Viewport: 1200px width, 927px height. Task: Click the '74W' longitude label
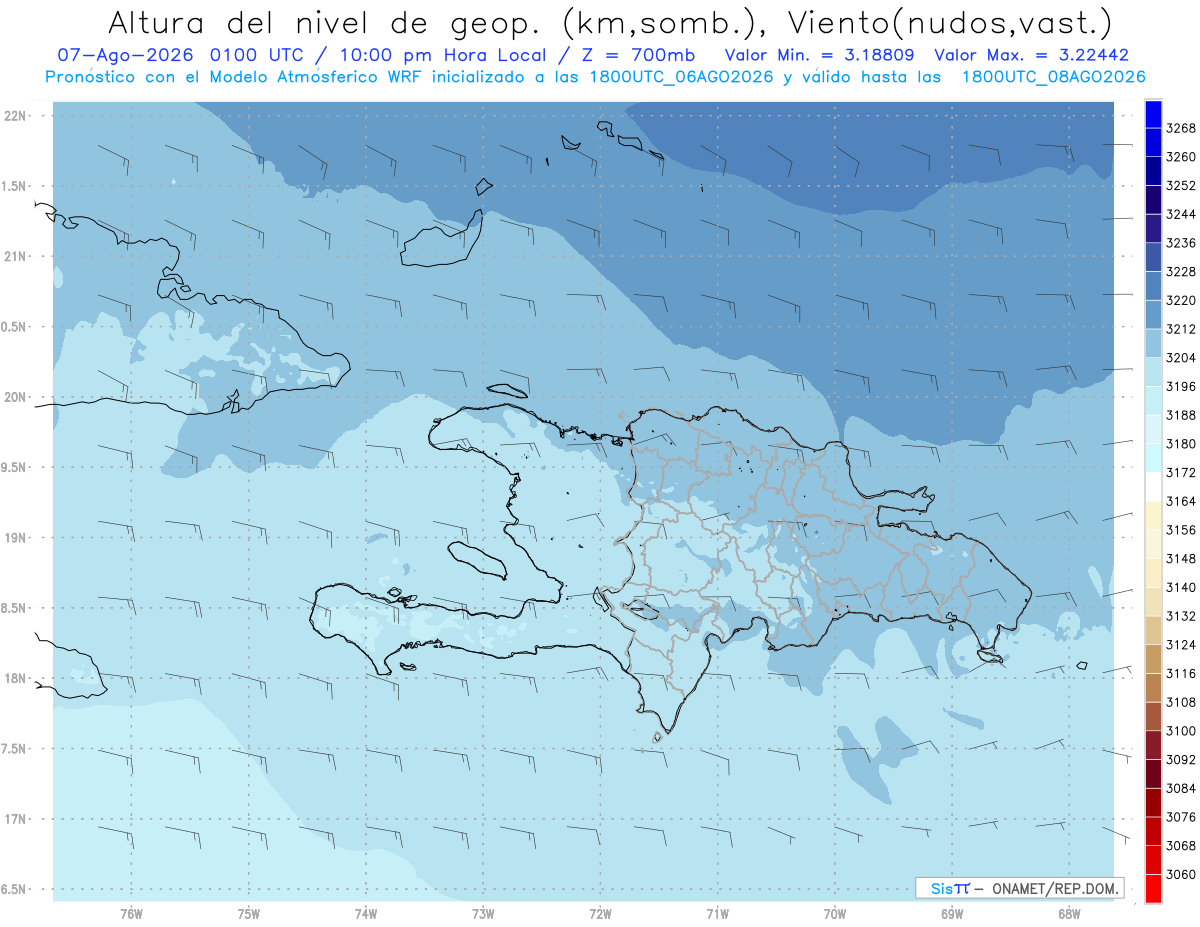365,913
